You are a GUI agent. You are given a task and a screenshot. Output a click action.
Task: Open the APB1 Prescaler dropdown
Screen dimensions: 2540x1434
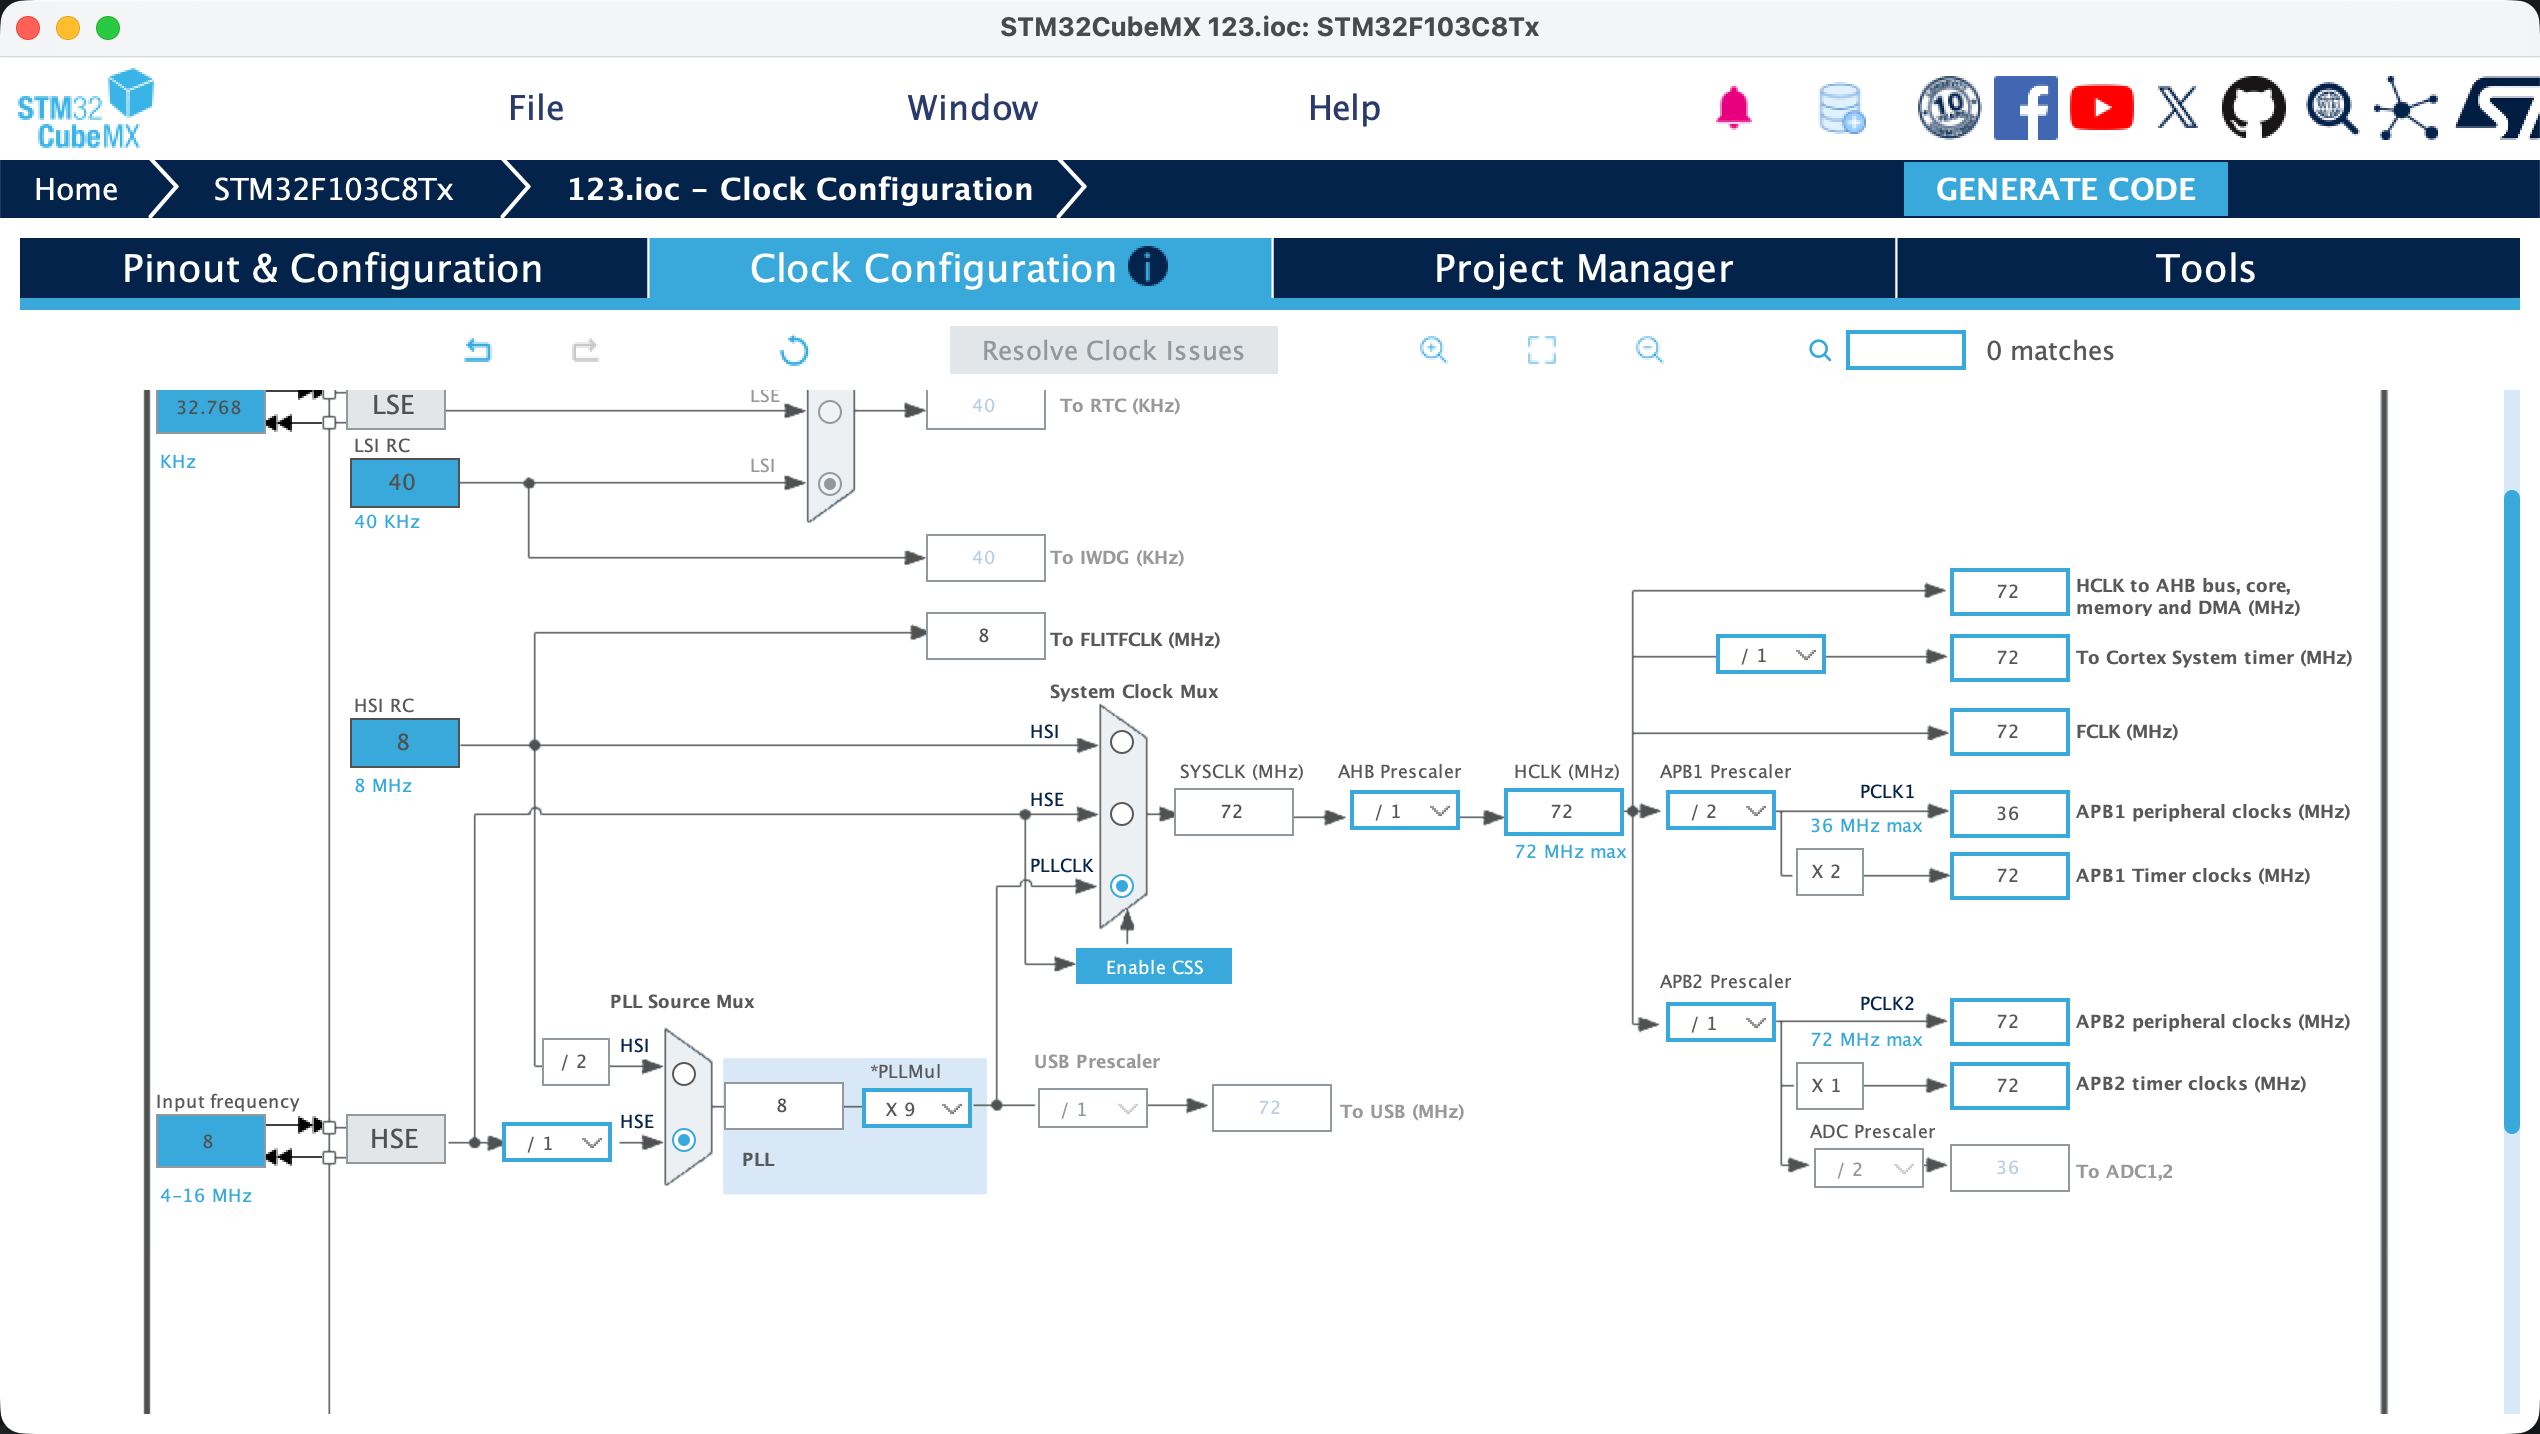pyautogui.click(x=1721, y=811)
